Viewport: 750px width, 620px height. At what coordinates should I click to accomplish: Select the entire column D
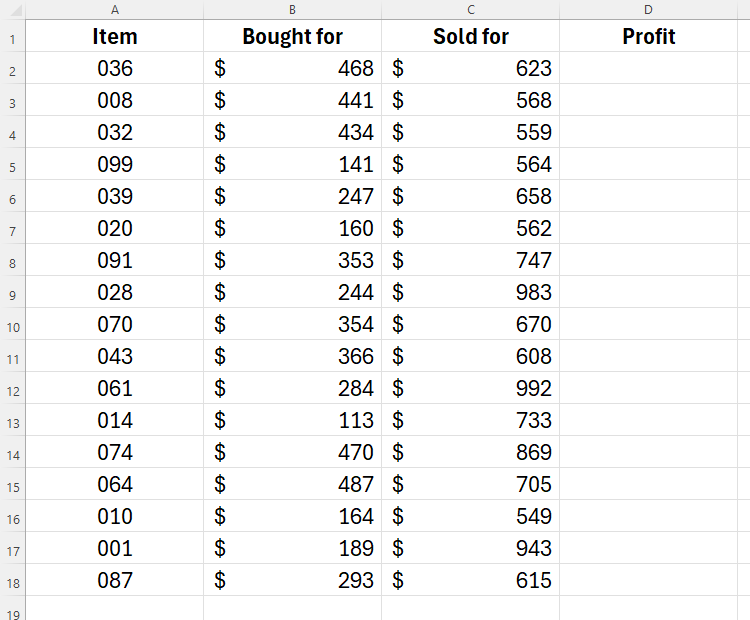pos(648,10)
